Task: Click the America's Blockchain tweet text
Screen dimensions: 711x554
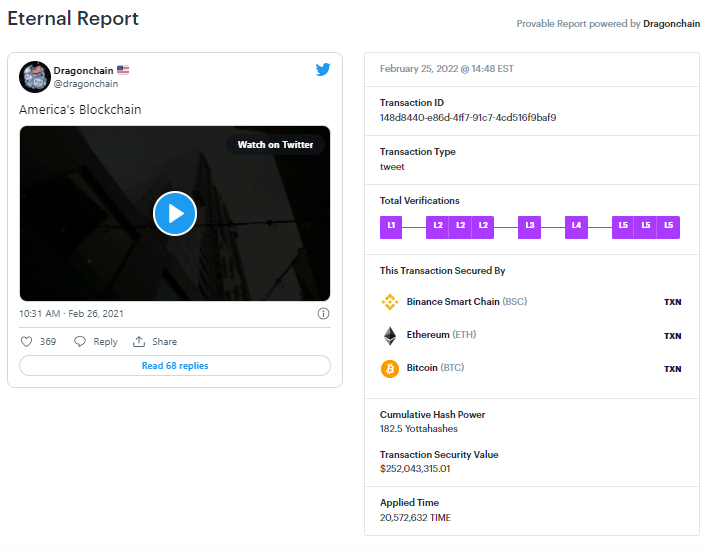Action: [80, 110]
